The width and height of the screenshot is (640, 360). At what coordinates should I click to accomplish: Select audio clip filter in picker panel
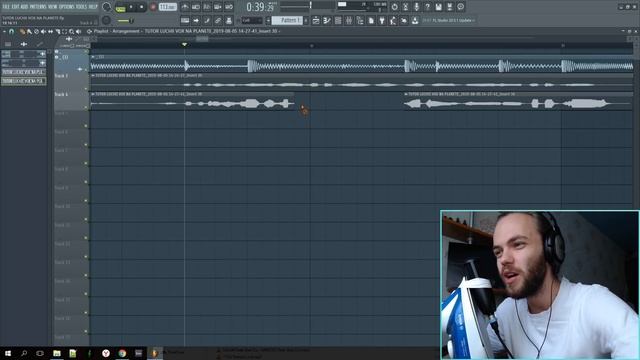pos(24,44)
